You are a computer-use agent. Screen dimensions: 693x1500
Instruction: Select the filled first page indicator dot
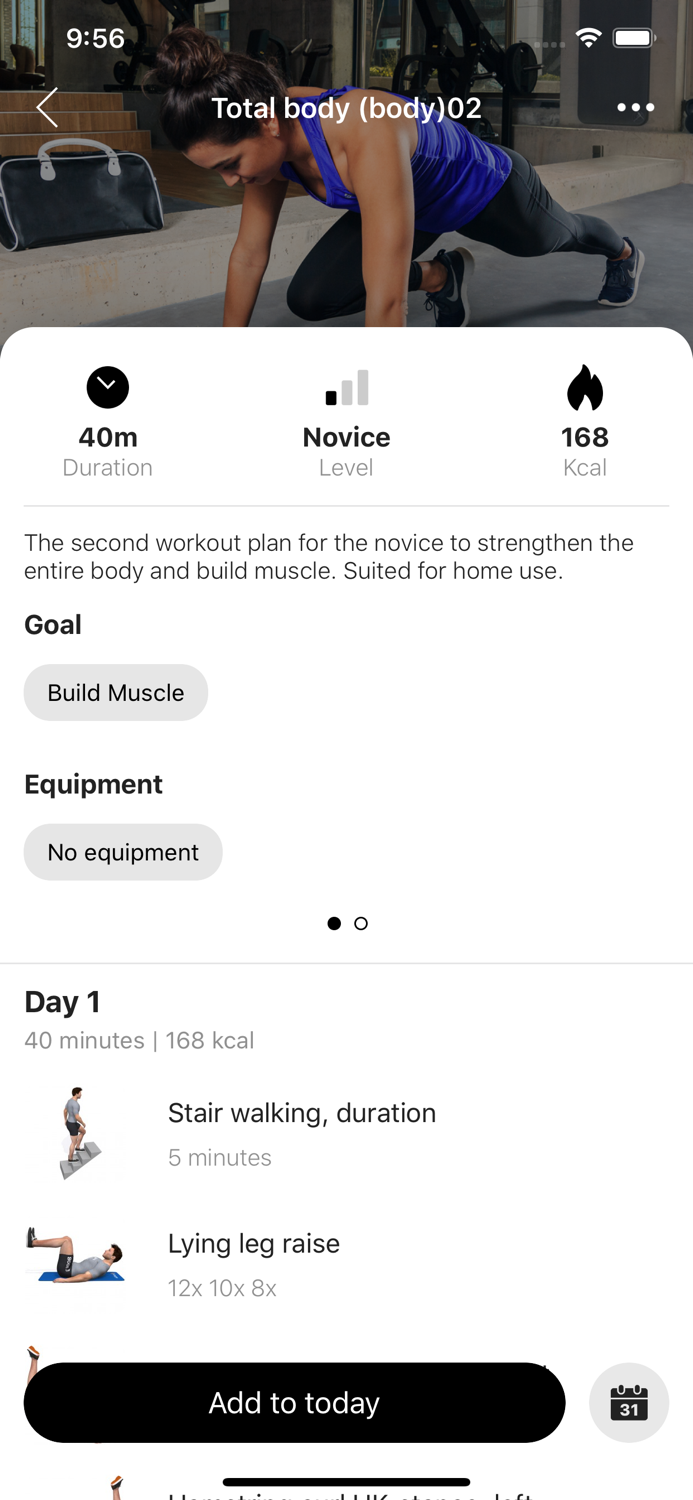(333, 923)
